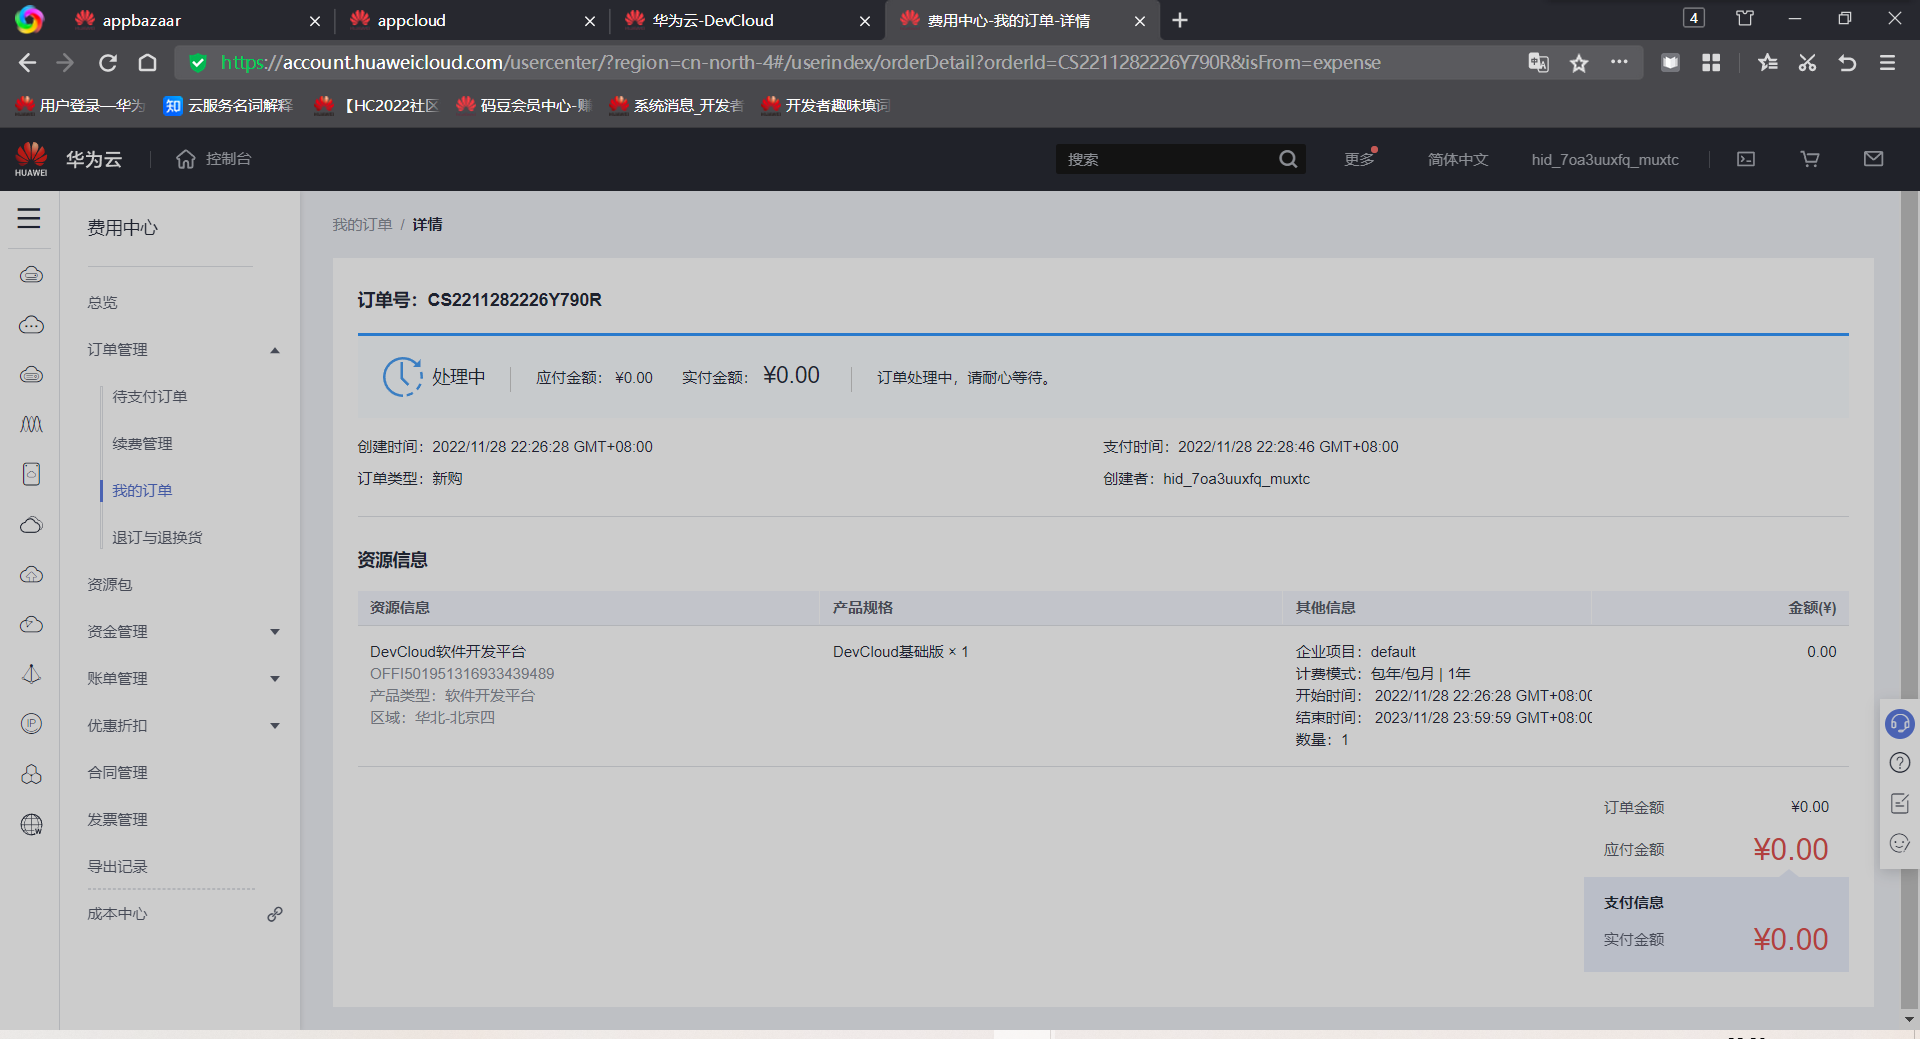Go back with the browser back arrow
Viewport: 1920px width, 1039px height.
click(27, 63)
